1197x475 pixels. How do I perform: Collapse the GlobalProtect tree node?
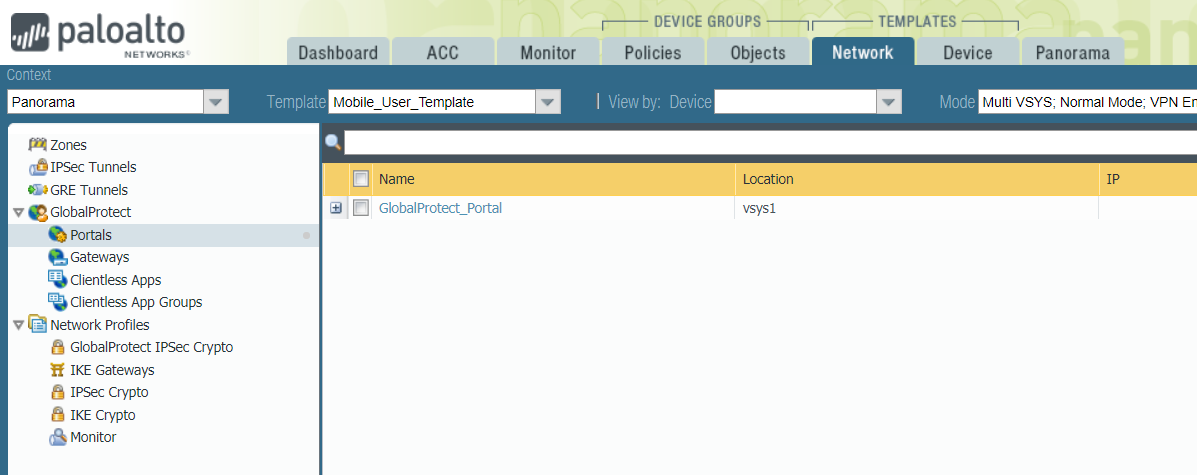point(18,212)
